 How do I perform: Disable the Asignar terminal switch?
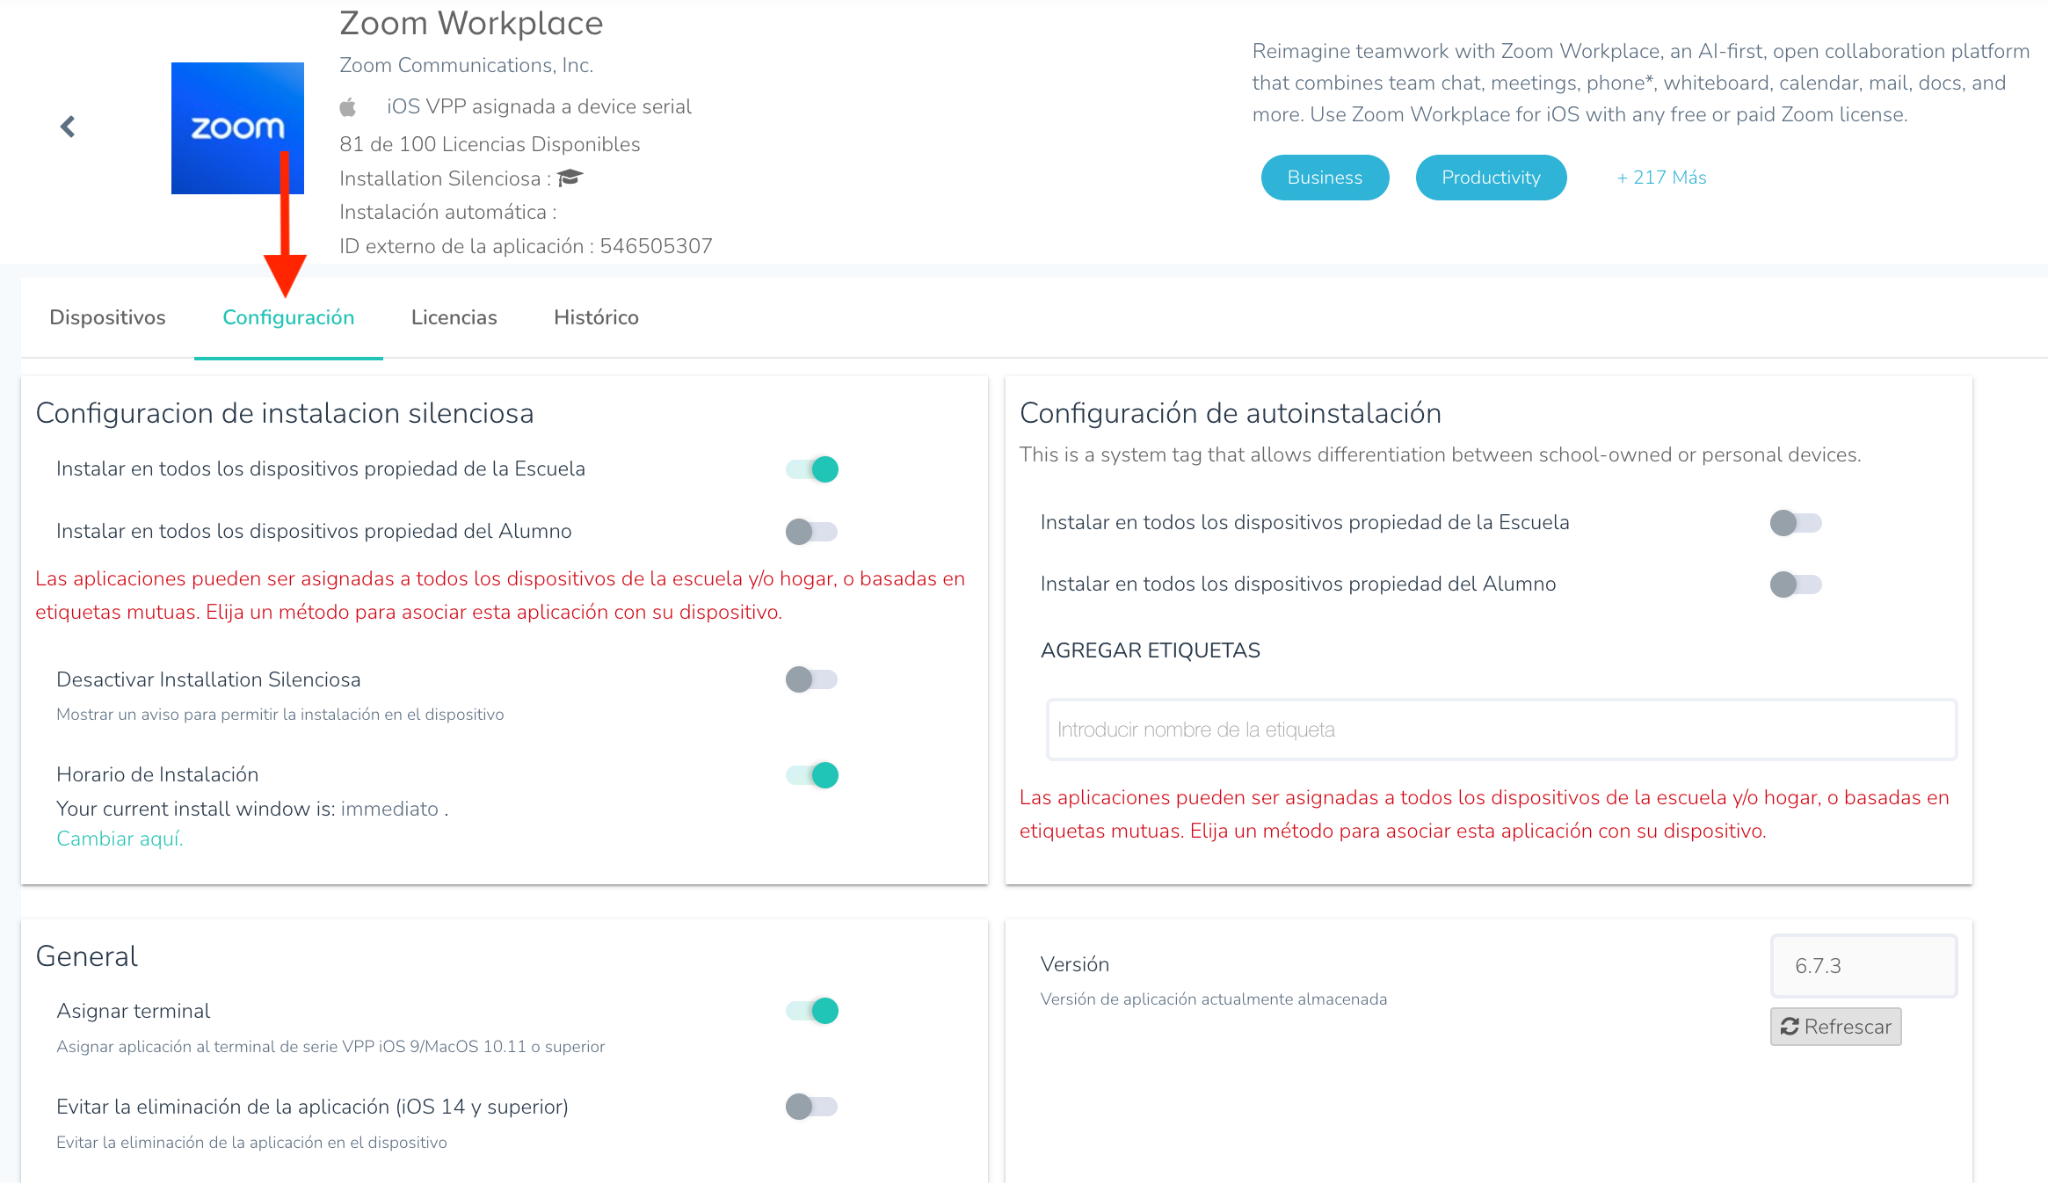[812, 1011]
